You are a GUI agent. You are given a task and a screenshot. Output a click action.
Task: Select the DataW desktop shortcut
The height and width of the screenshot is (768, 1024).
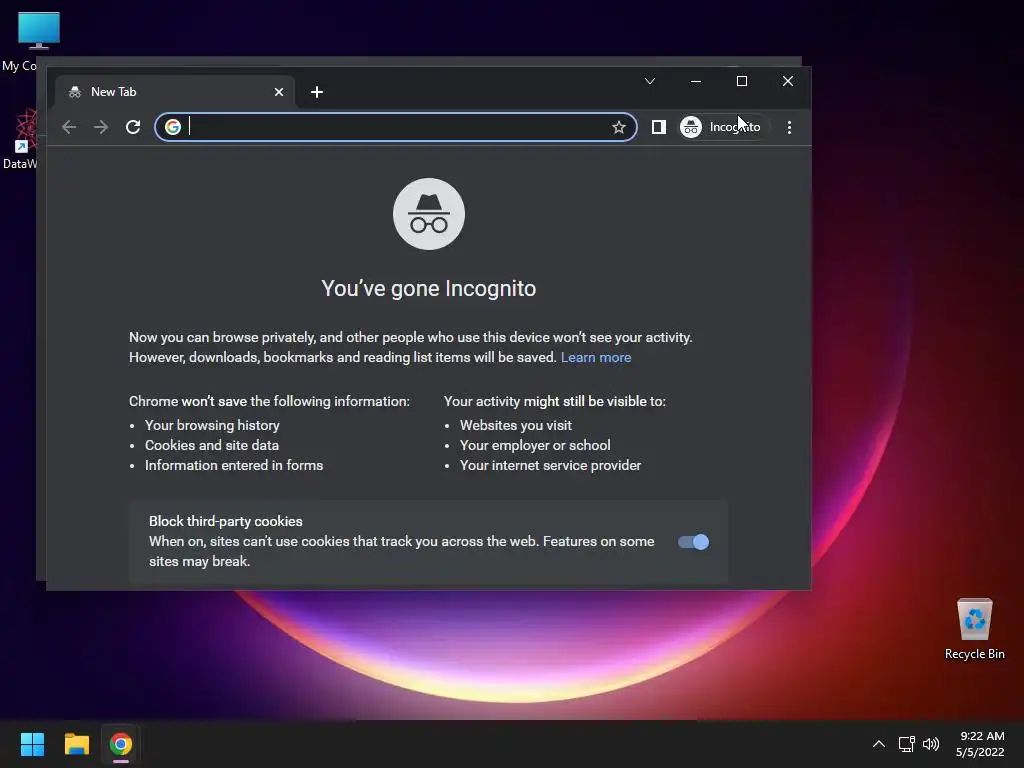tap(21, 139)
